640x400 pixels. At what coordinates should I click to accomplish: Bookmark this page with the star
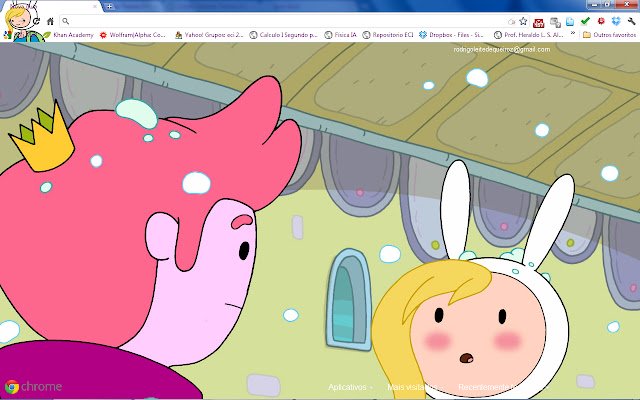pos(523,21)
